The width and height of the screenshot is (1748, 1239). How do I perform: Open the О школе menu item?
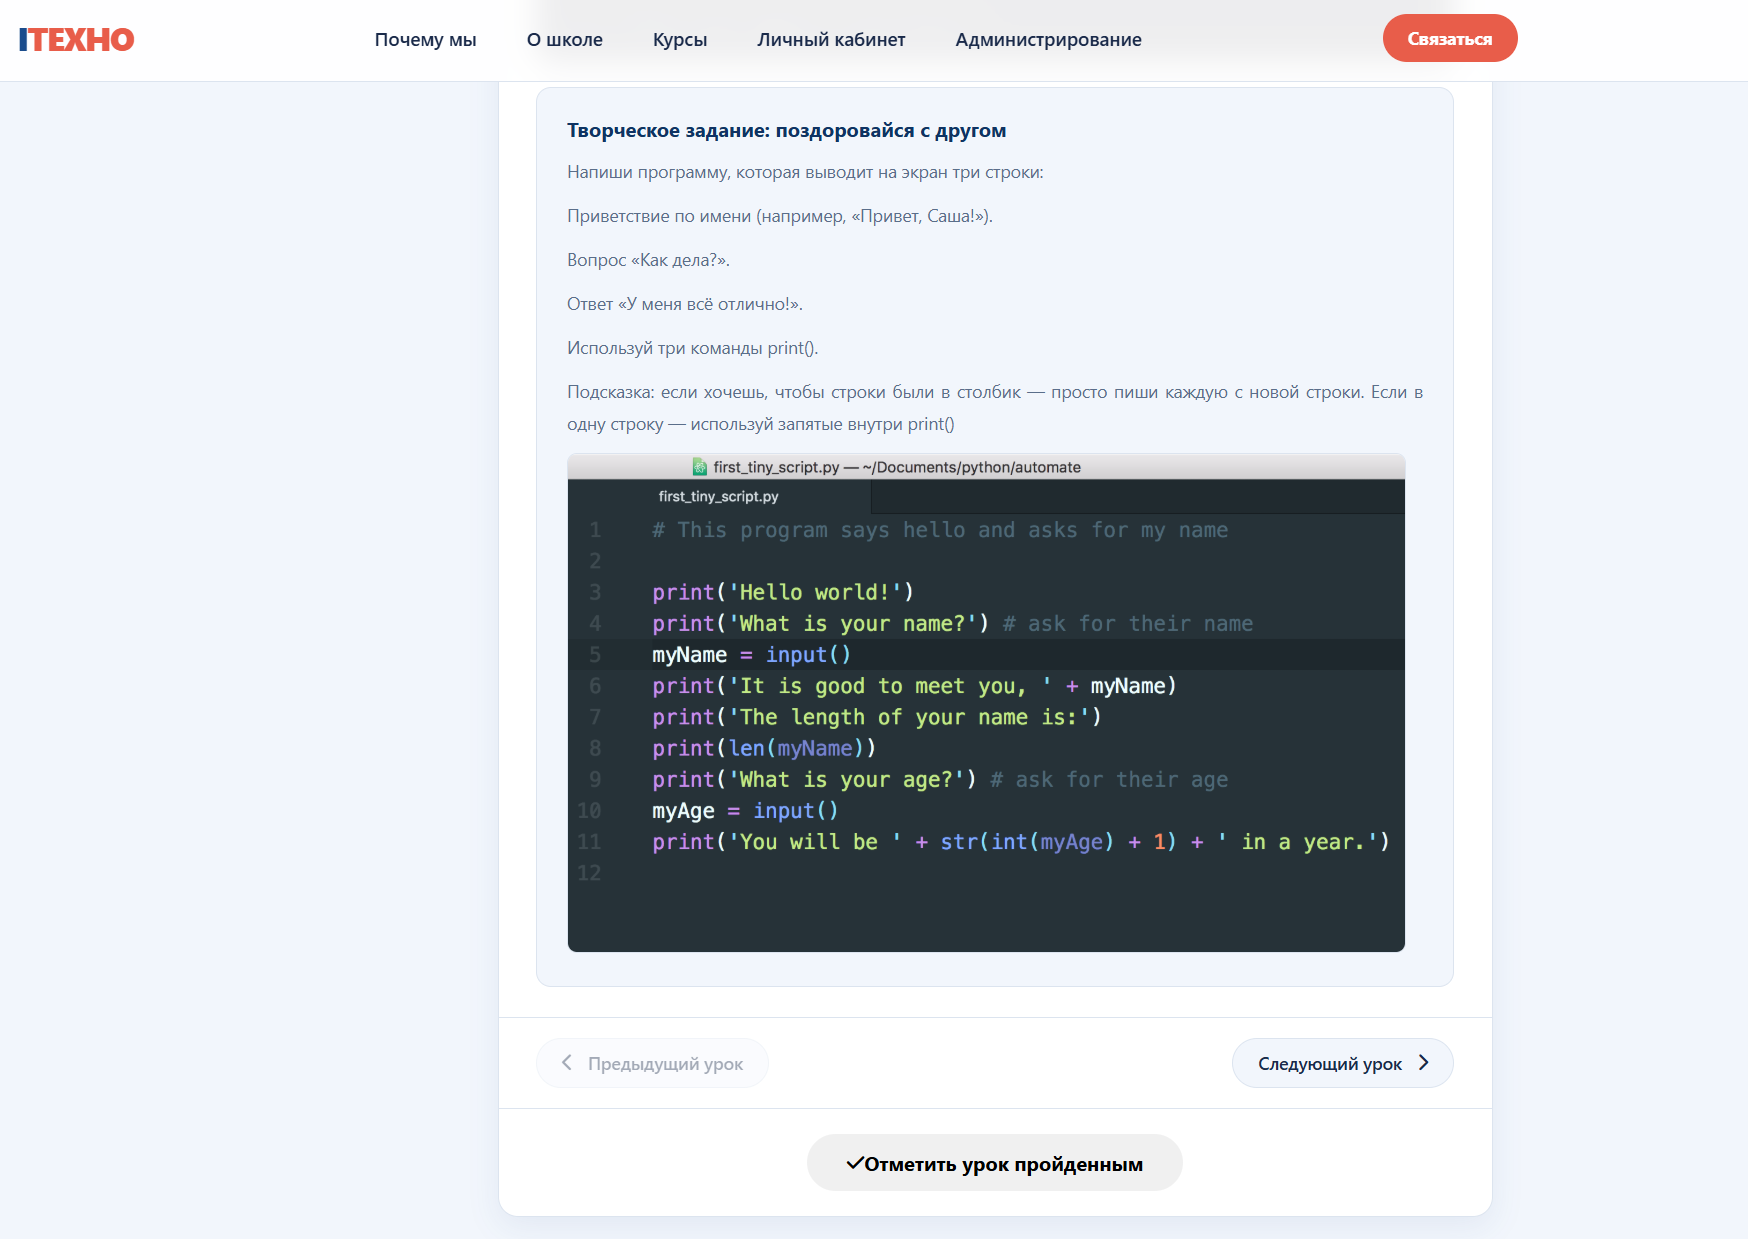tap(565, 40)
